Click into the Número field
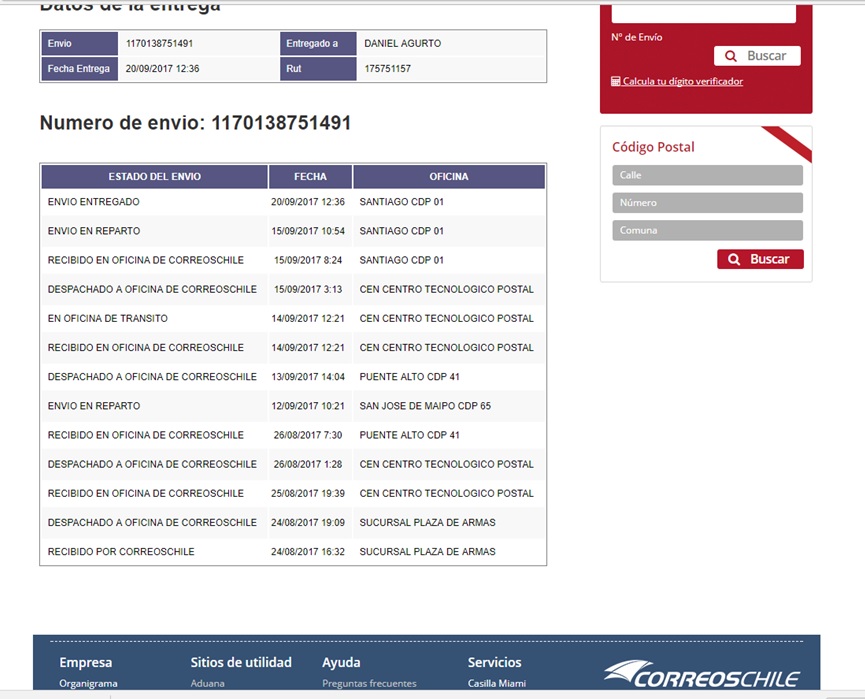Screen dimensions: 865x699 point(707,203)
